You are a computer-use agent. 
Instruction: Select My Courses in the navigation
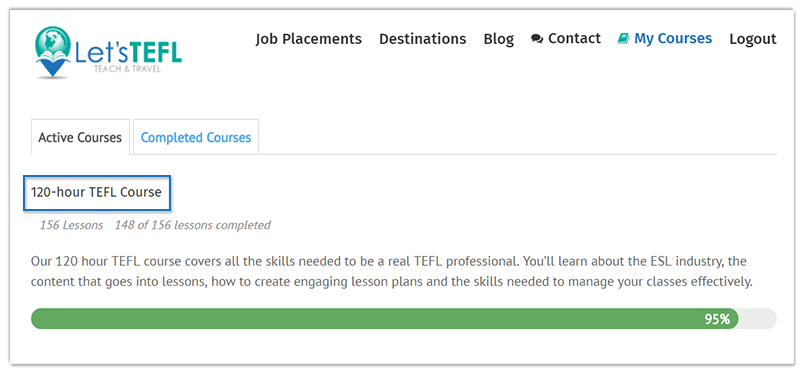click(673, 39)
